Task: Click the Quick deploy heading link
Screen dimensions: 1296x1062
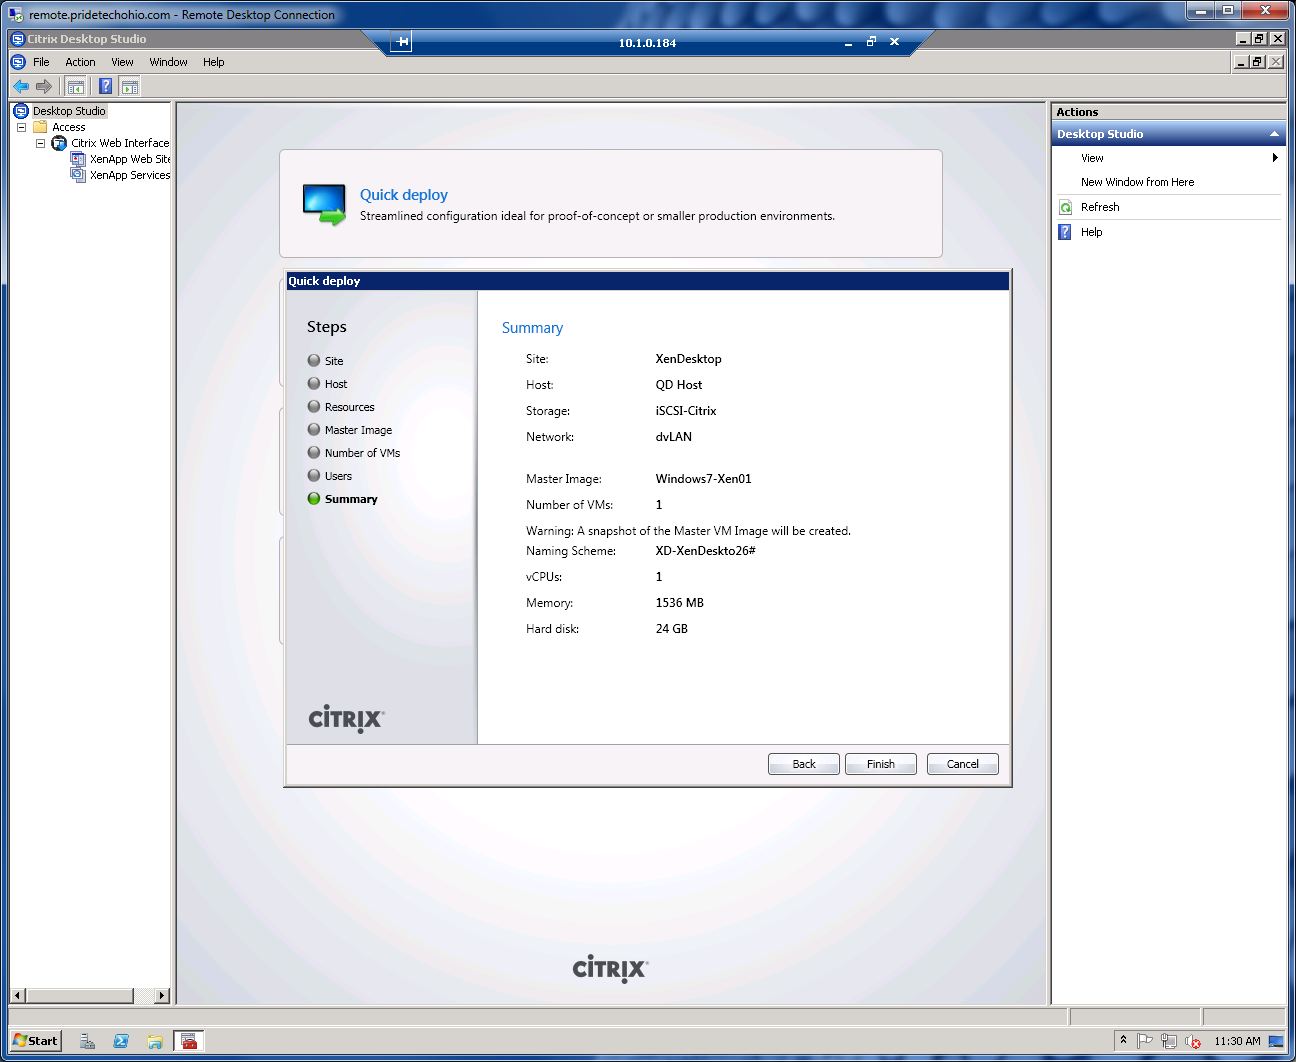Action: [x=404, y=195]
